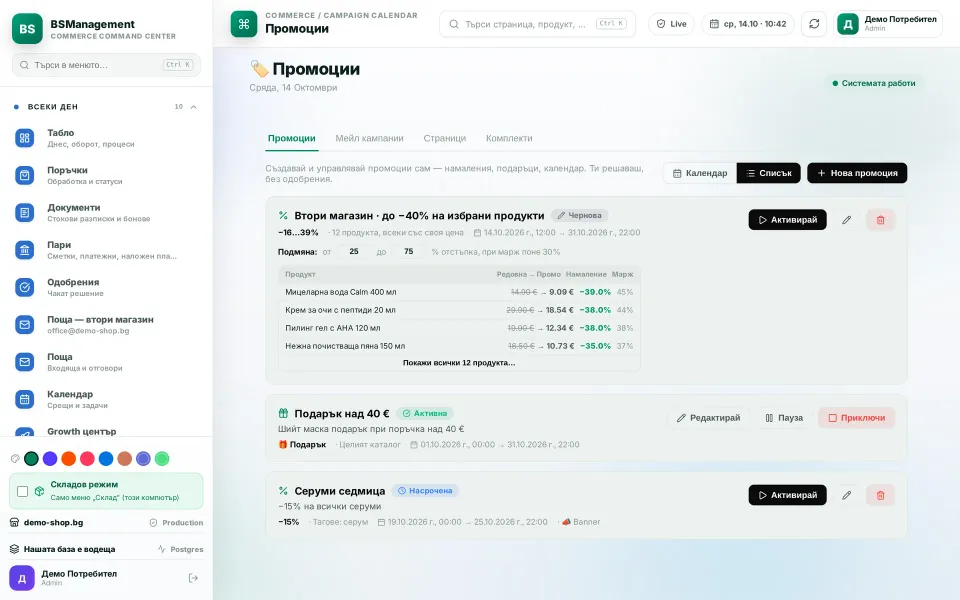Click Пилинг гел с AHA 120 мл row

[x=459, y=328]
